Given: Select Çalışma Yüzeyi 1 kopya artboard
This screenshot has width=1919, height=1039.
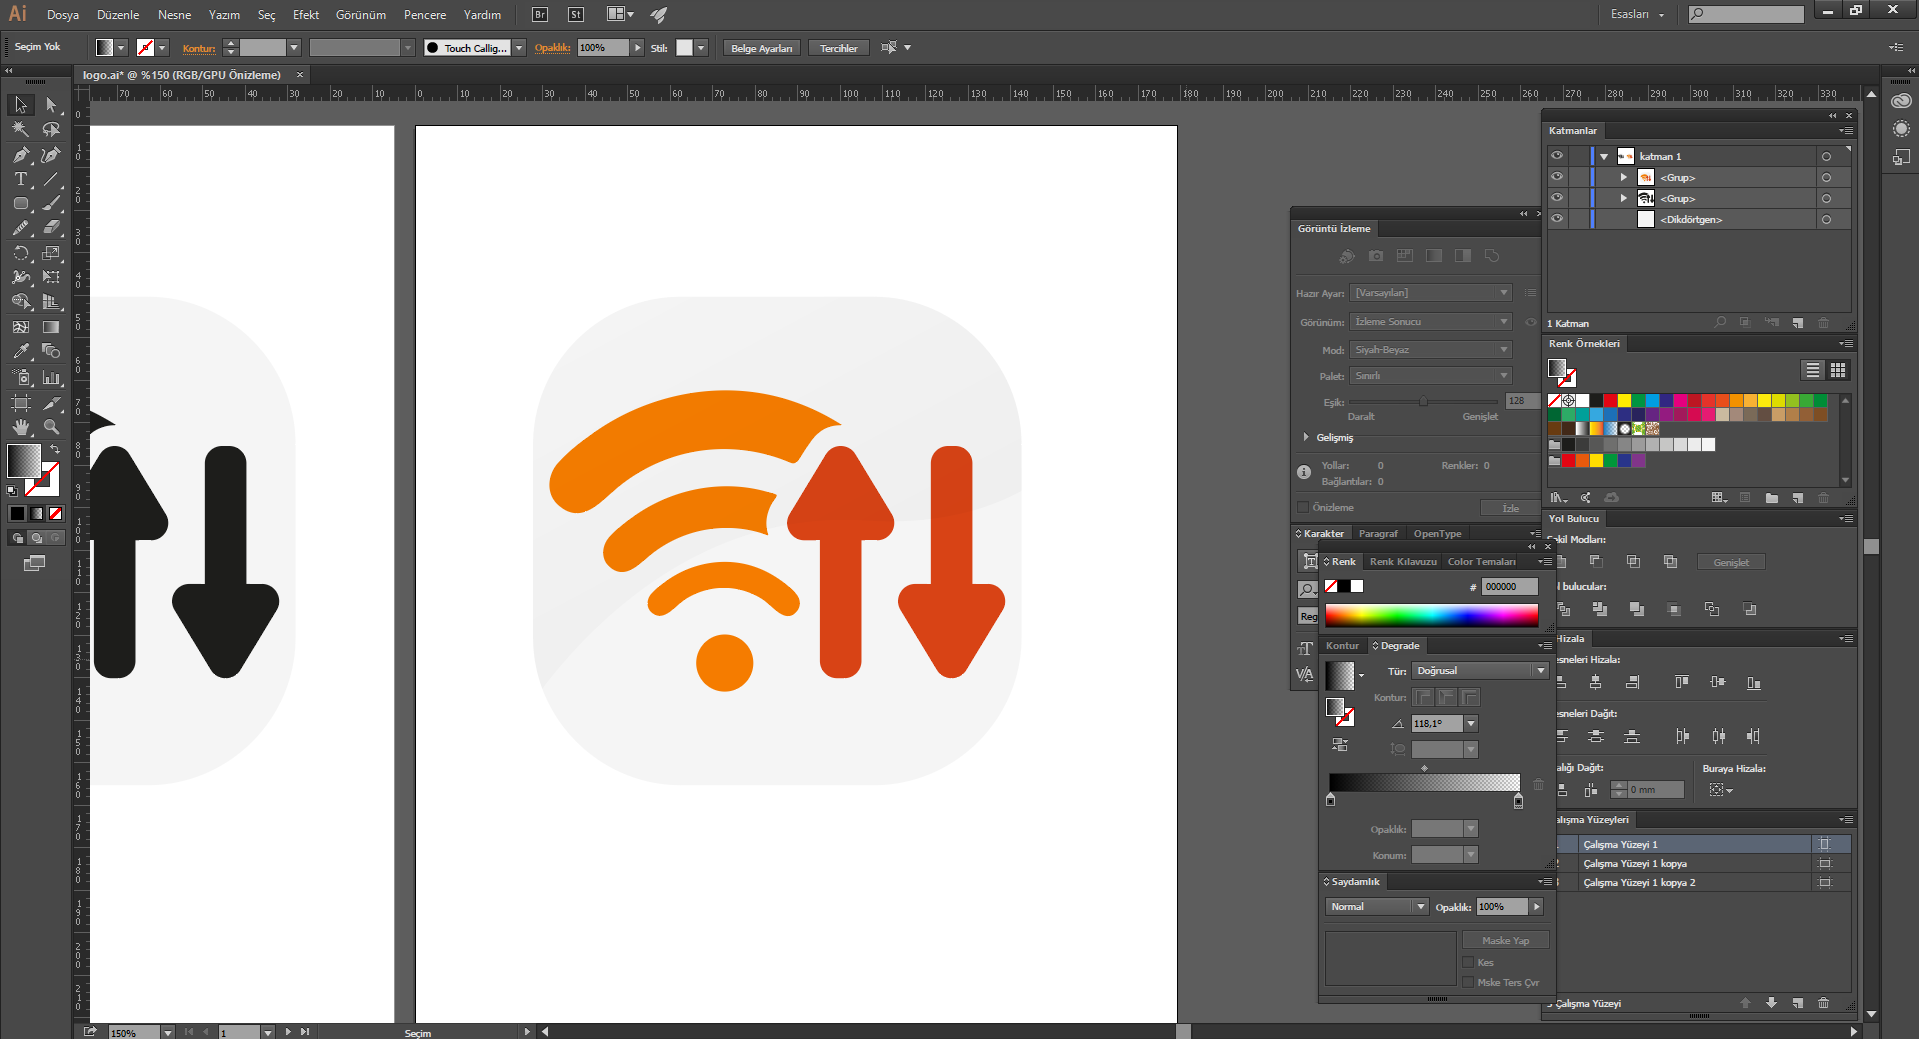Looking at the screenshot, I should [1634, 864].
